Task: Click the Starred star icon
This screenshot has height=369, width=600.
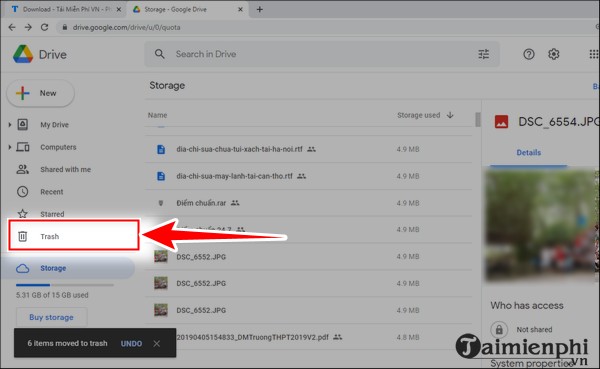Action: click(x=23, y=214)
